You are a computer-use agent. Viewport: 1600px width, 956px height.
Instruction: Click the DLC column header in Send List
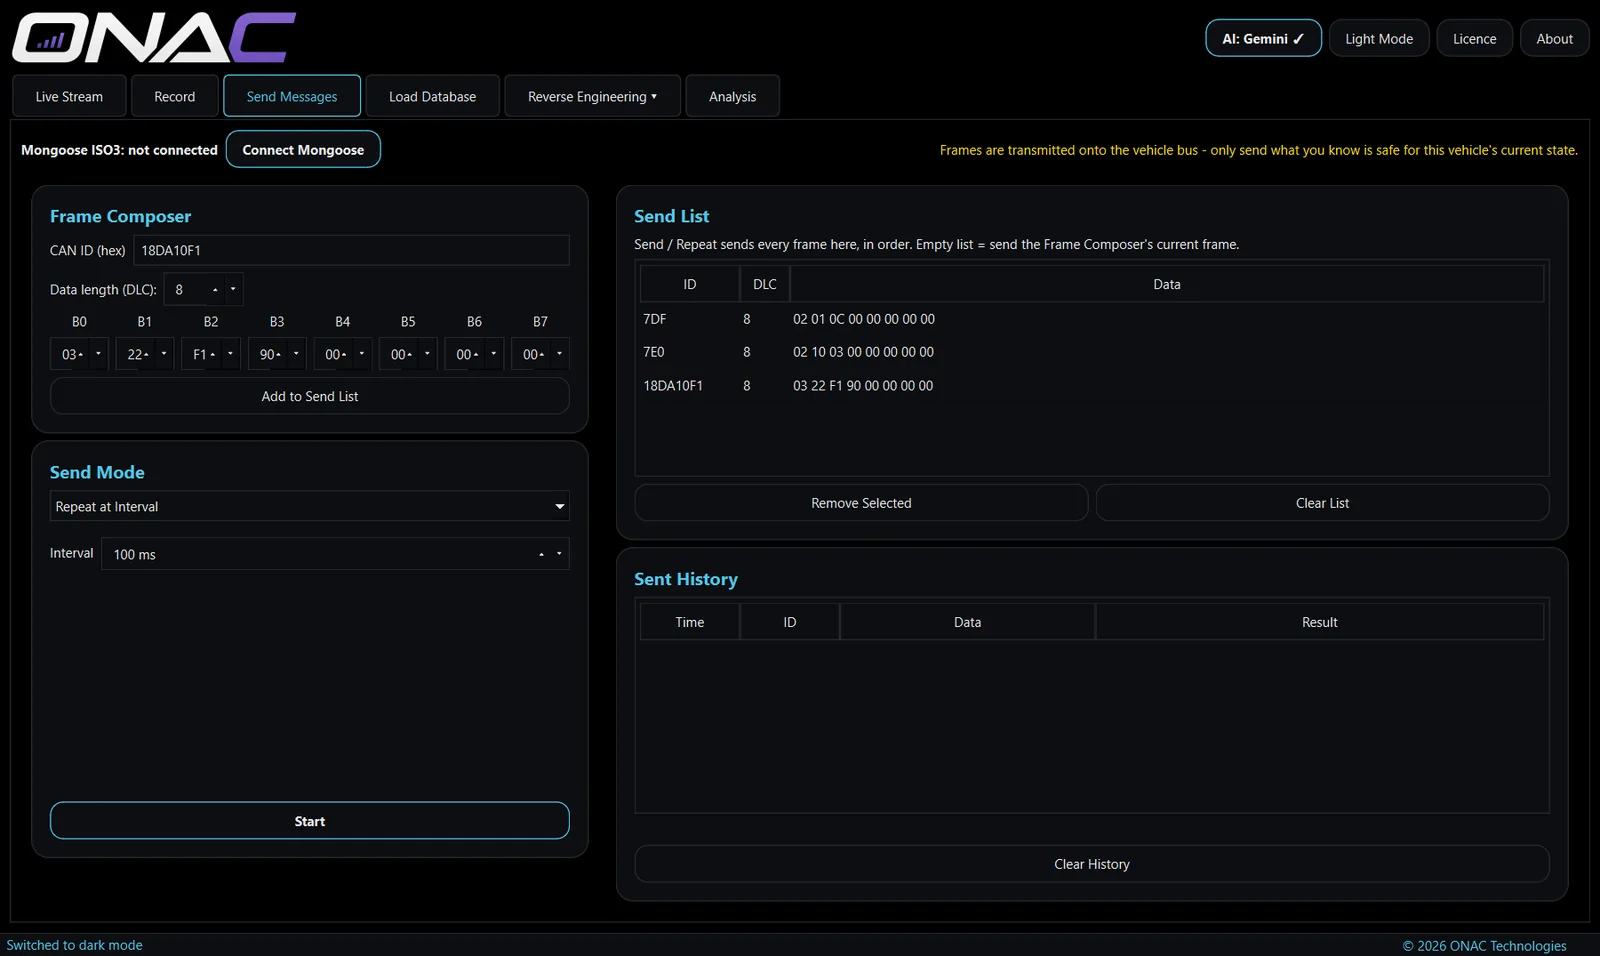click(x=765, y=284)
